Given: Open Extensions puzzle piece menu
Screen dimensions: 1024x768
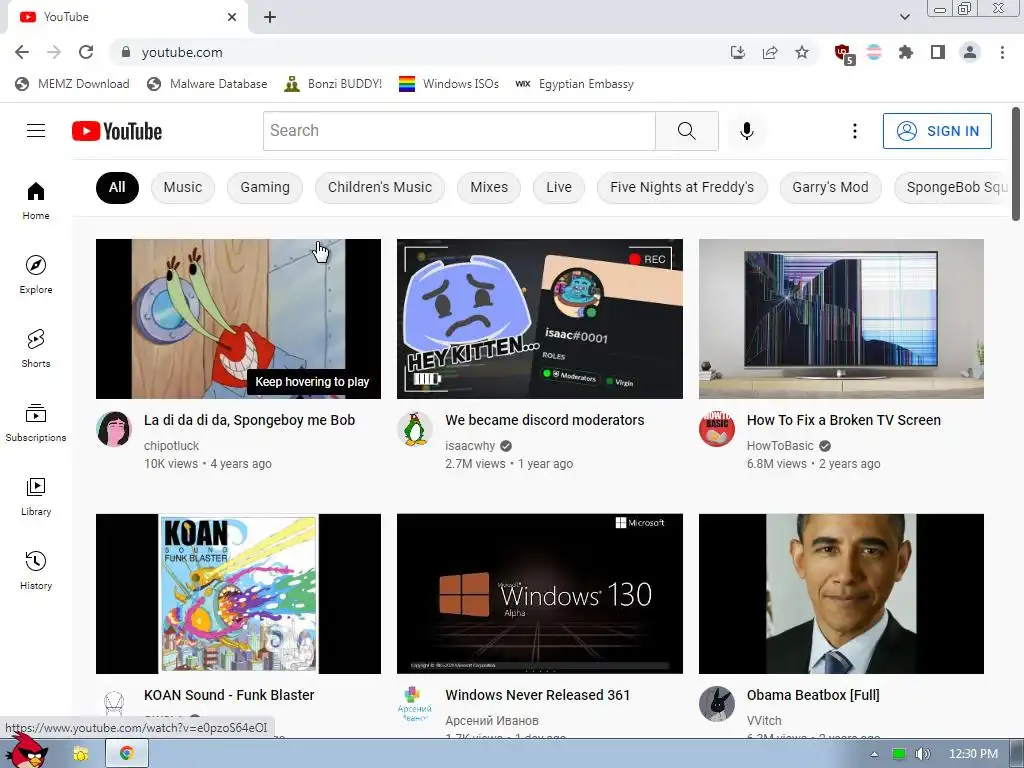Looking at the screenshot, I should click(905, 52).
